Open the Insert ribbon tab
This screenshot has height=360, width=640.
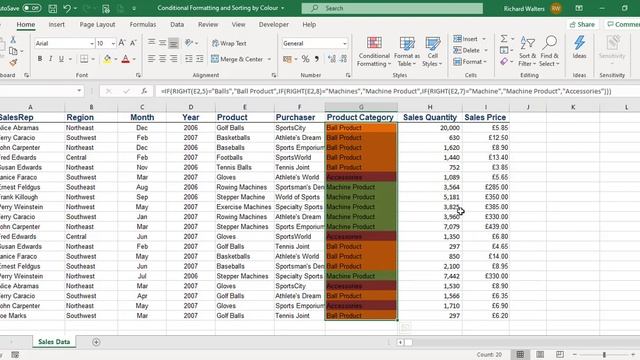point(56,24)
